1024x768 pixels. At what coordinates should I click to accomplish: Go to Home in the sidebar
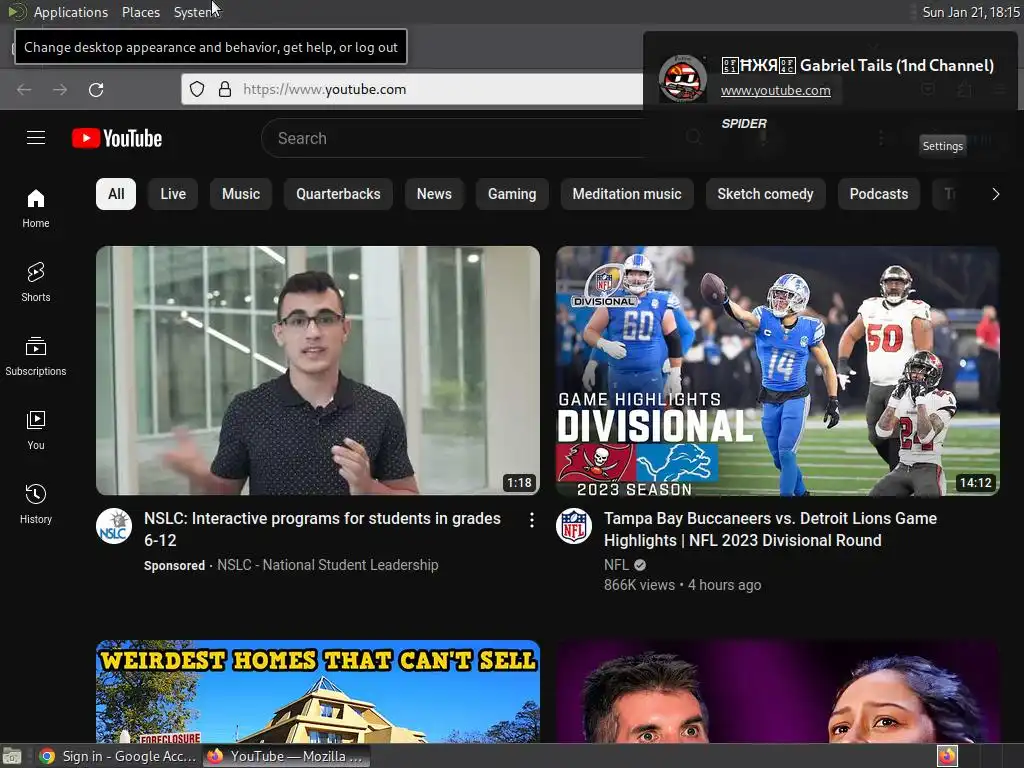tap(36, 208)
